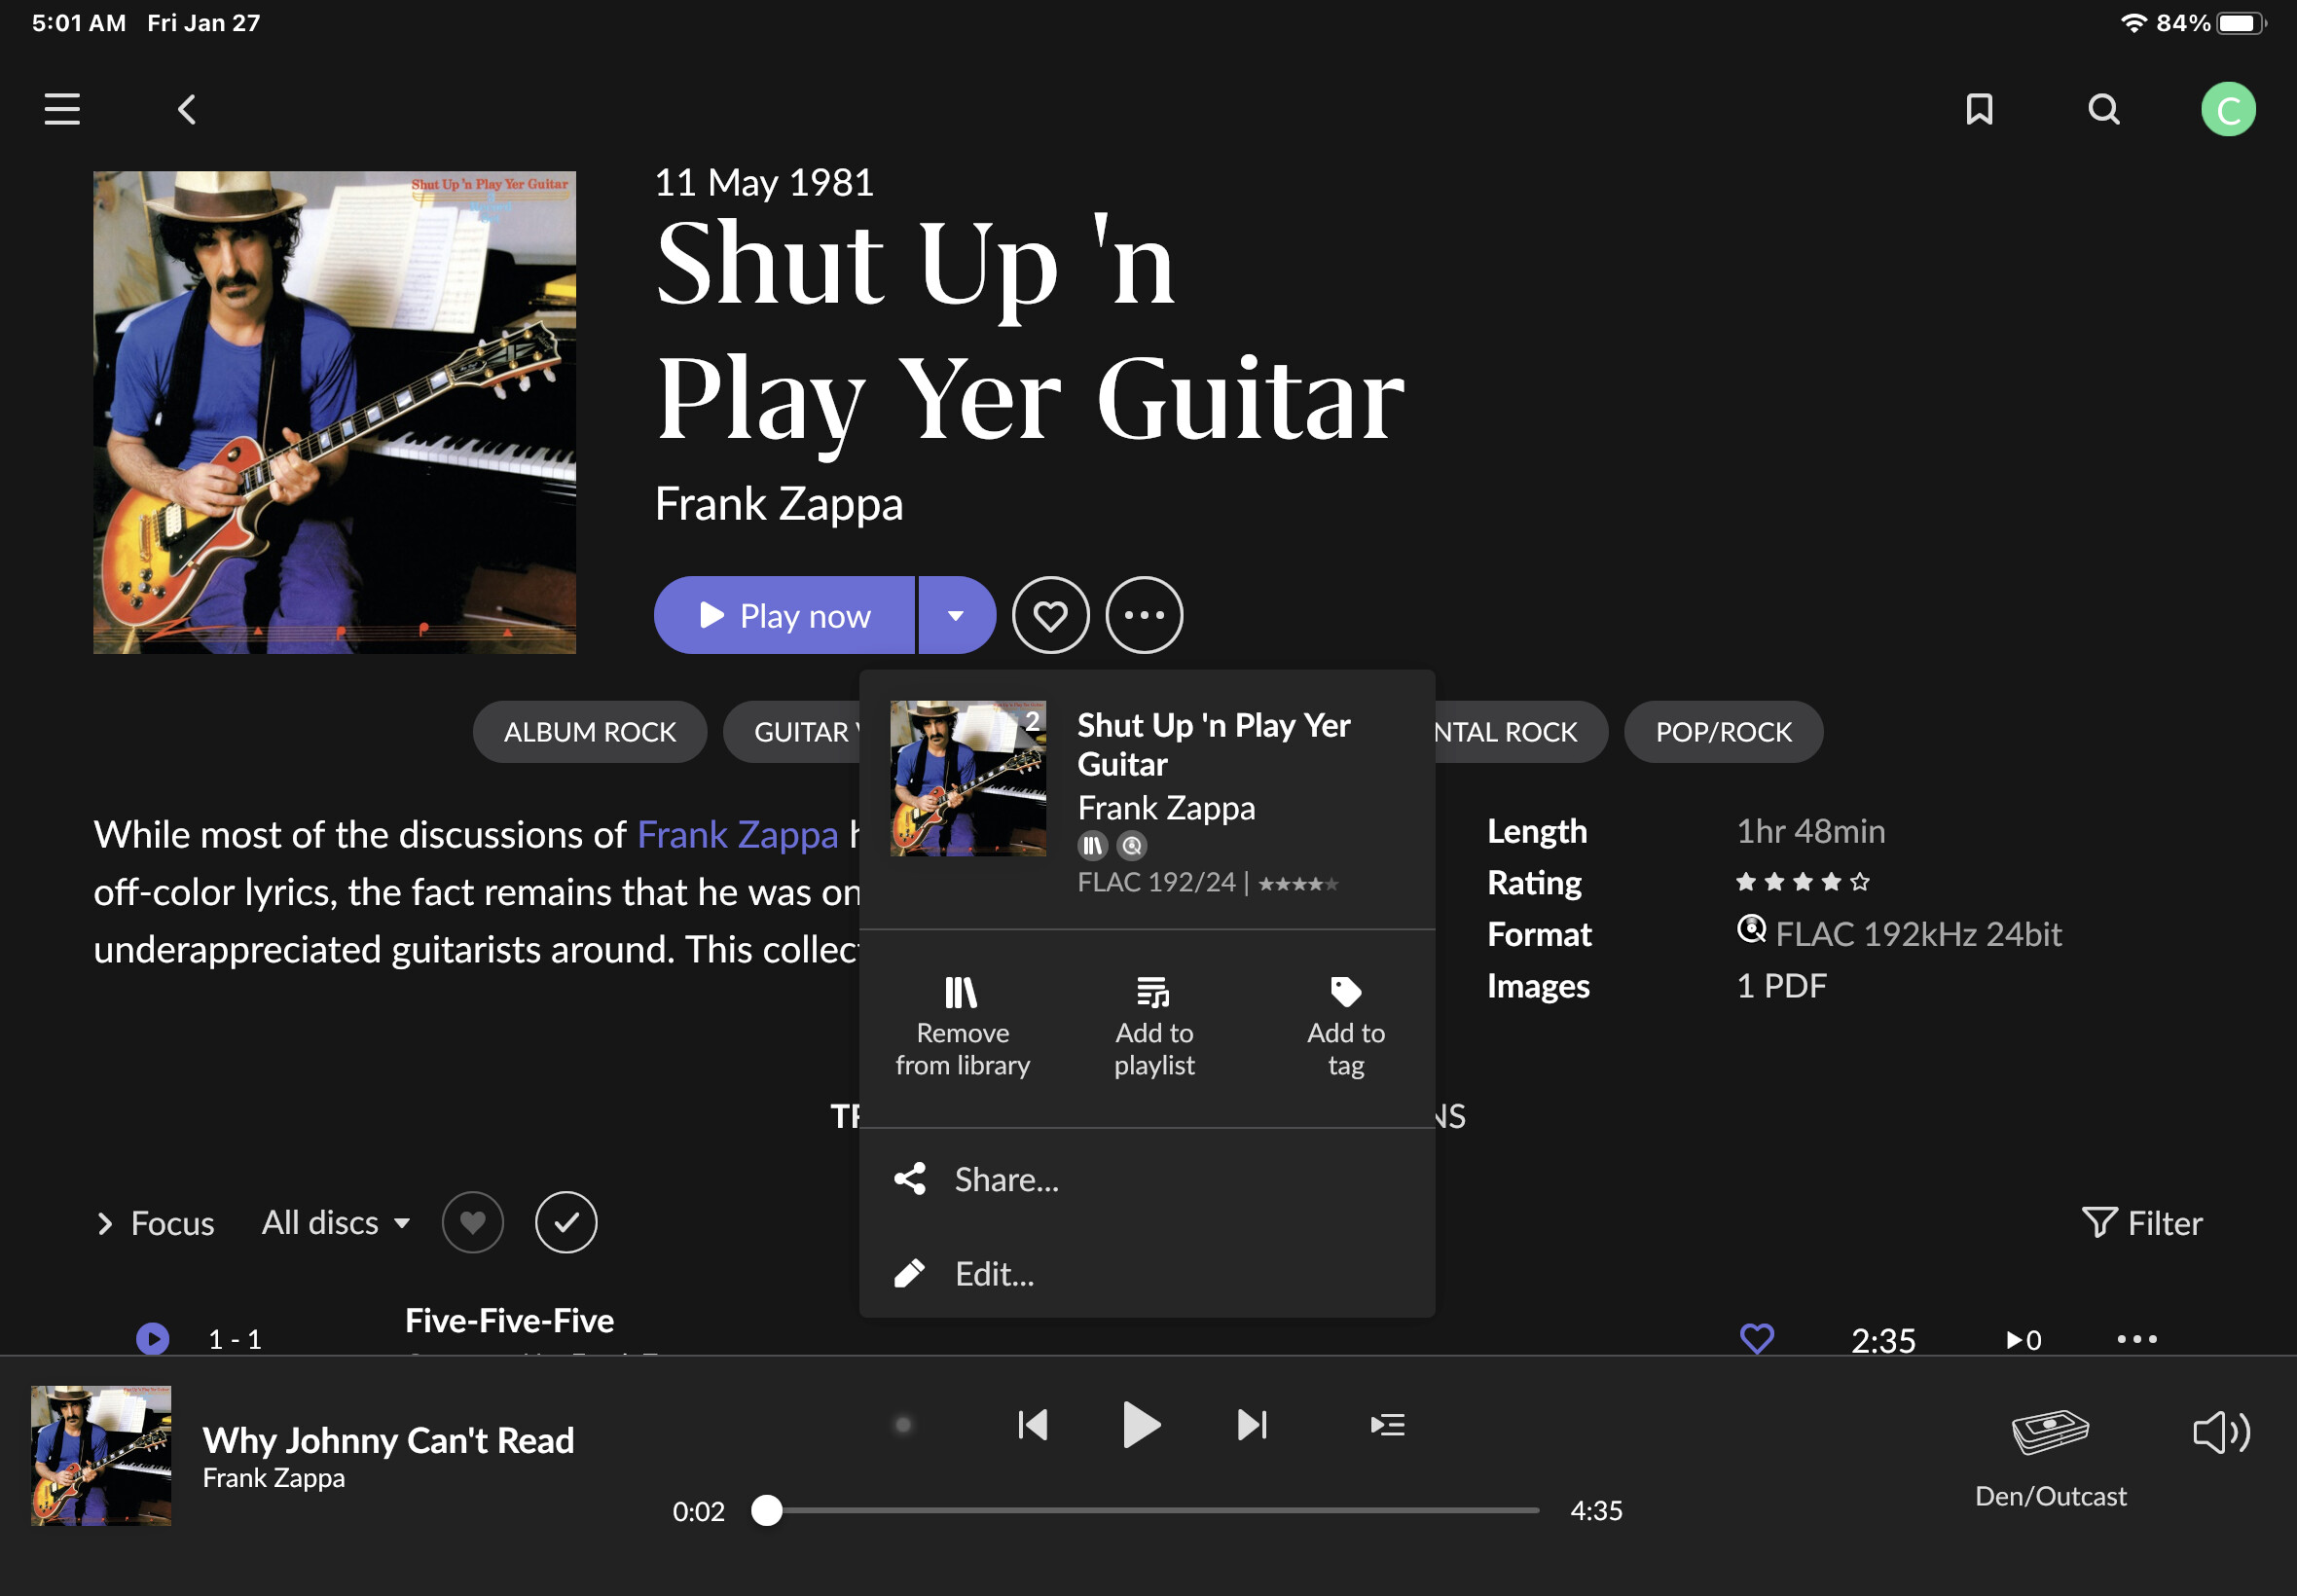Open the green profile avatar C

[x=2228, y=109]
